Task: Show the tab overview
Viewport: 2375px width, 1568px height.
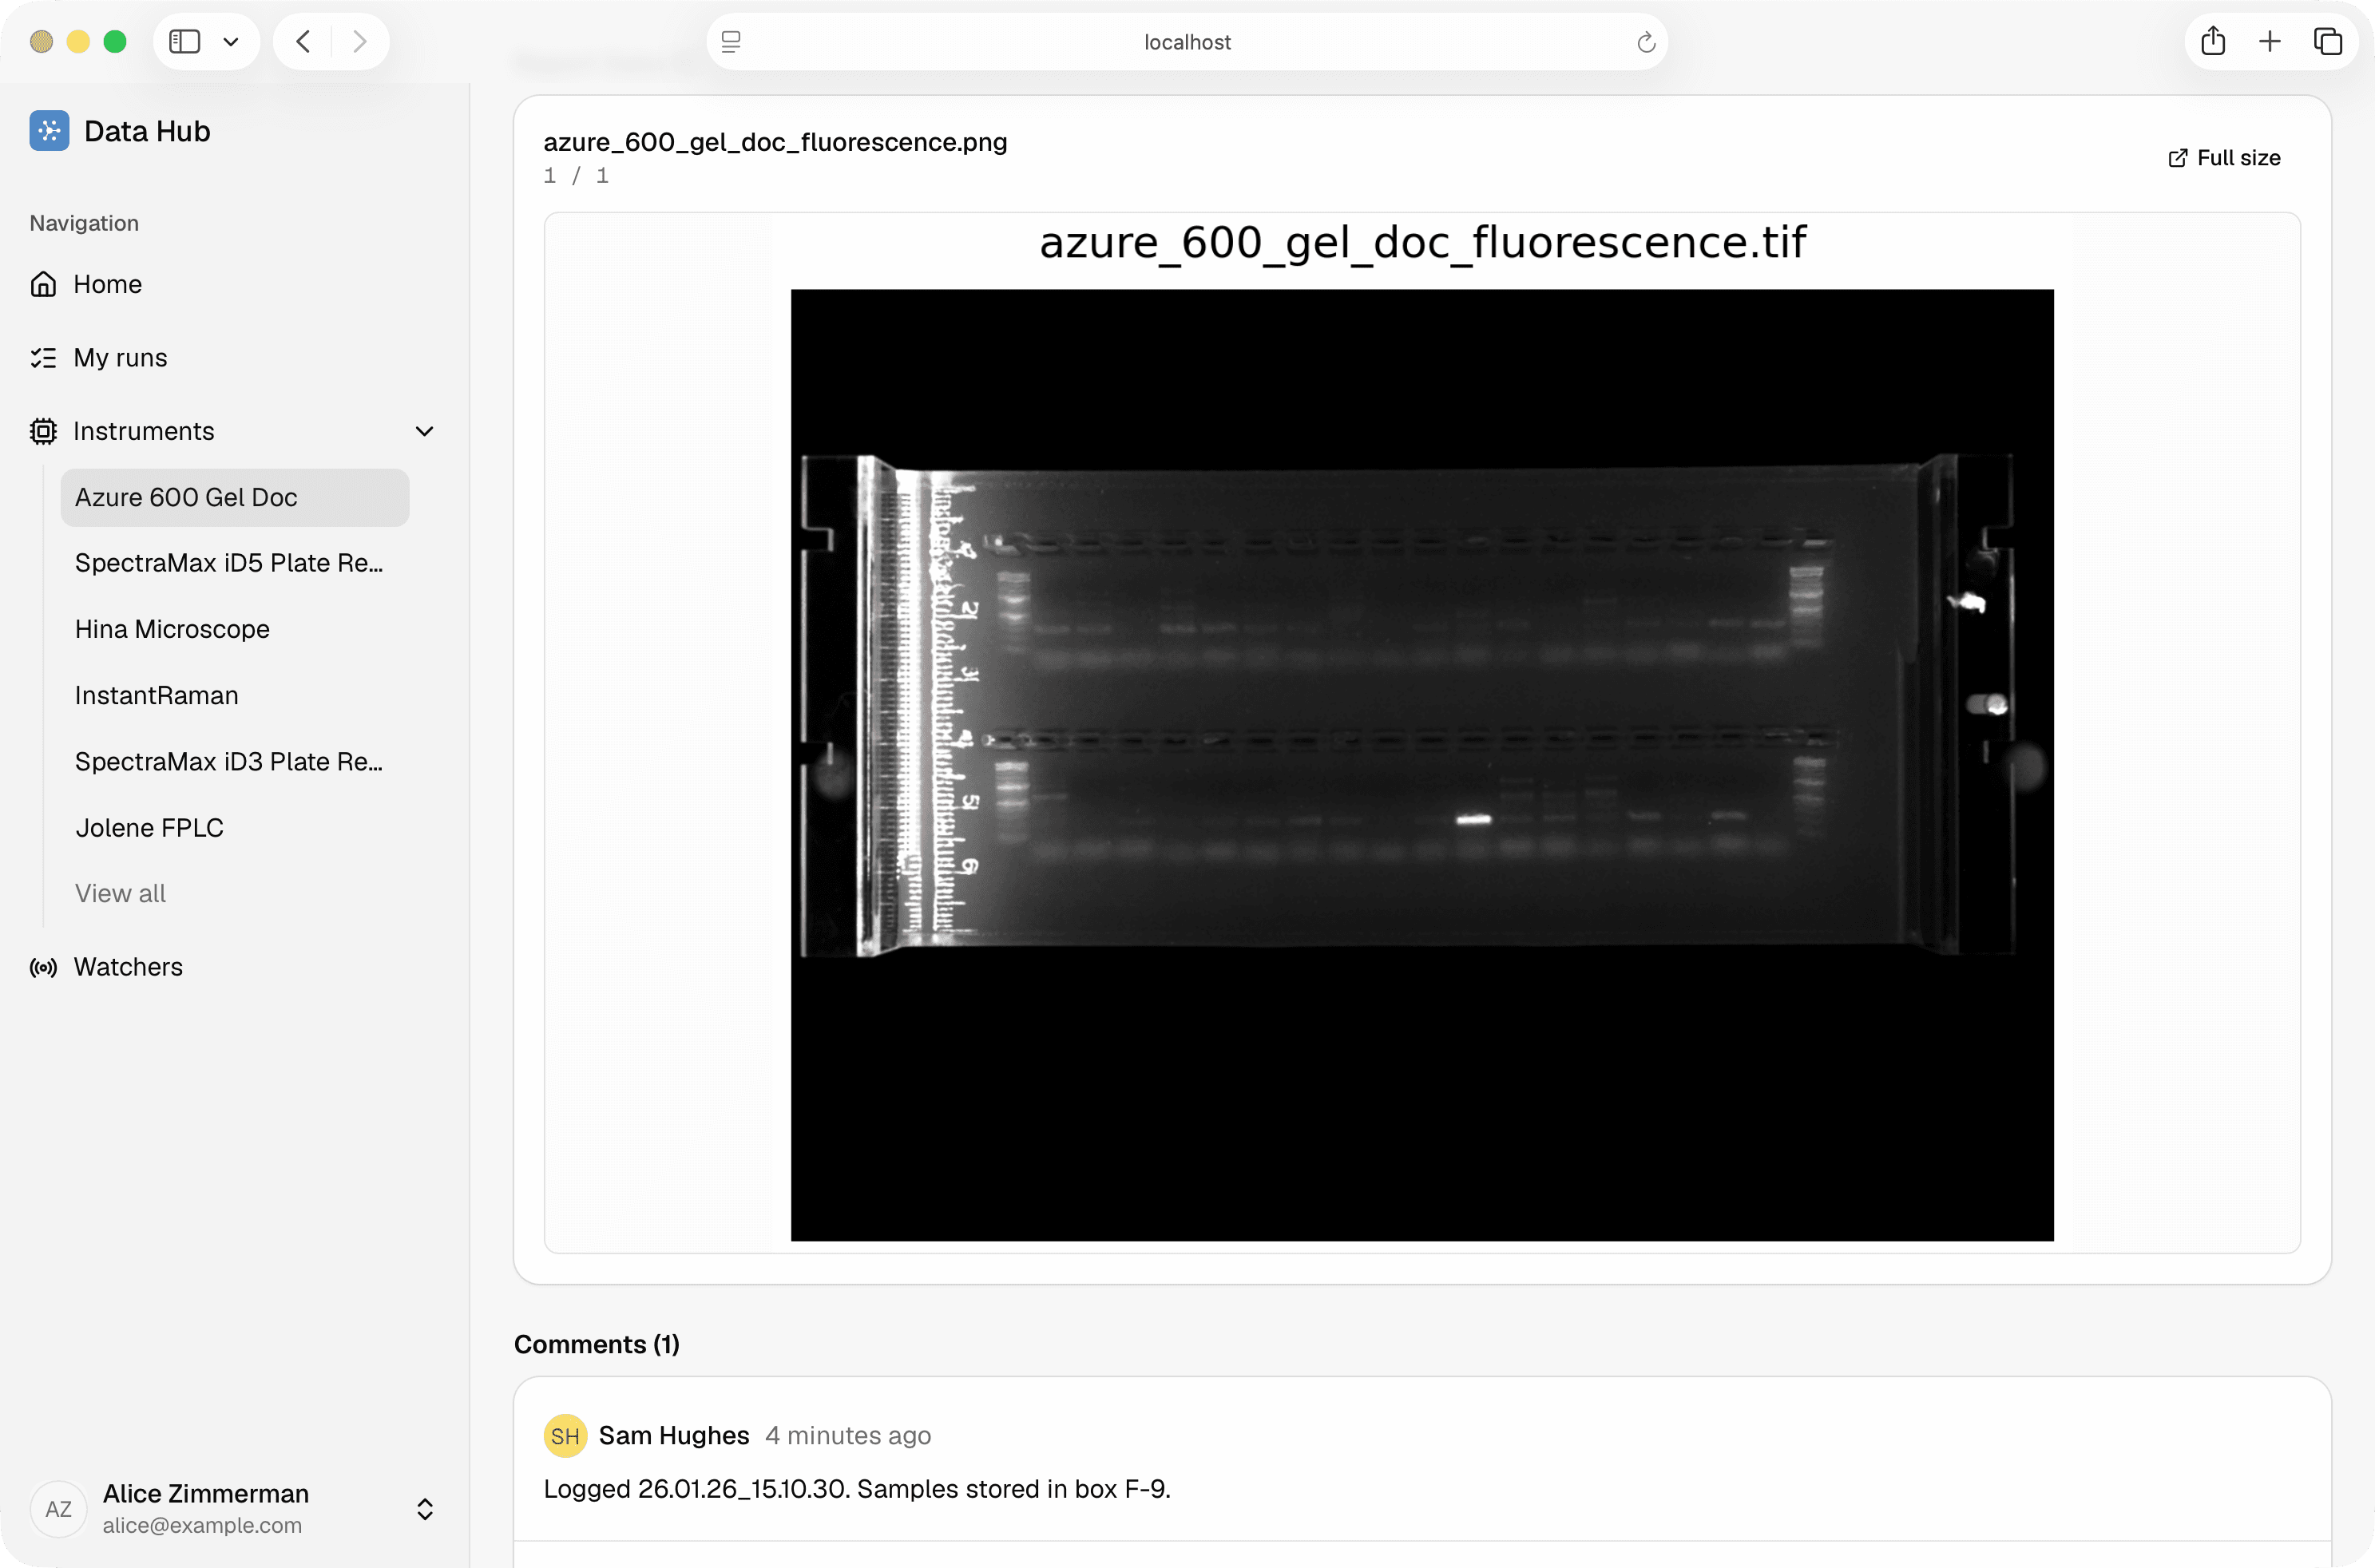Action: [2328, 41]
